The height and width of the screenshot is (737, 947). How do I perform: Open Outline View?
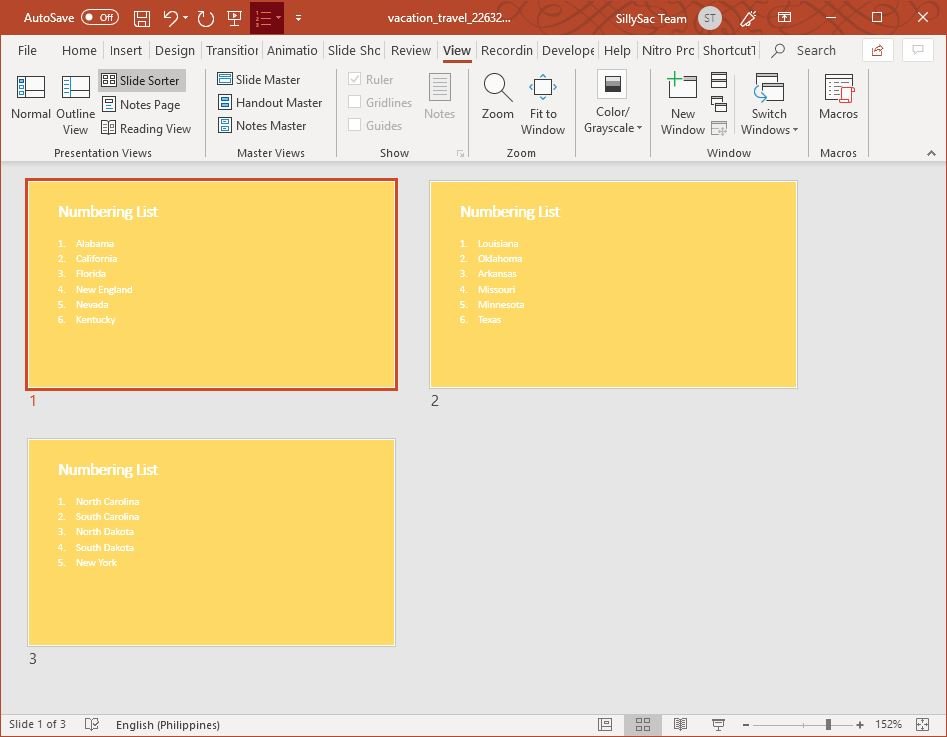point(75,104)
